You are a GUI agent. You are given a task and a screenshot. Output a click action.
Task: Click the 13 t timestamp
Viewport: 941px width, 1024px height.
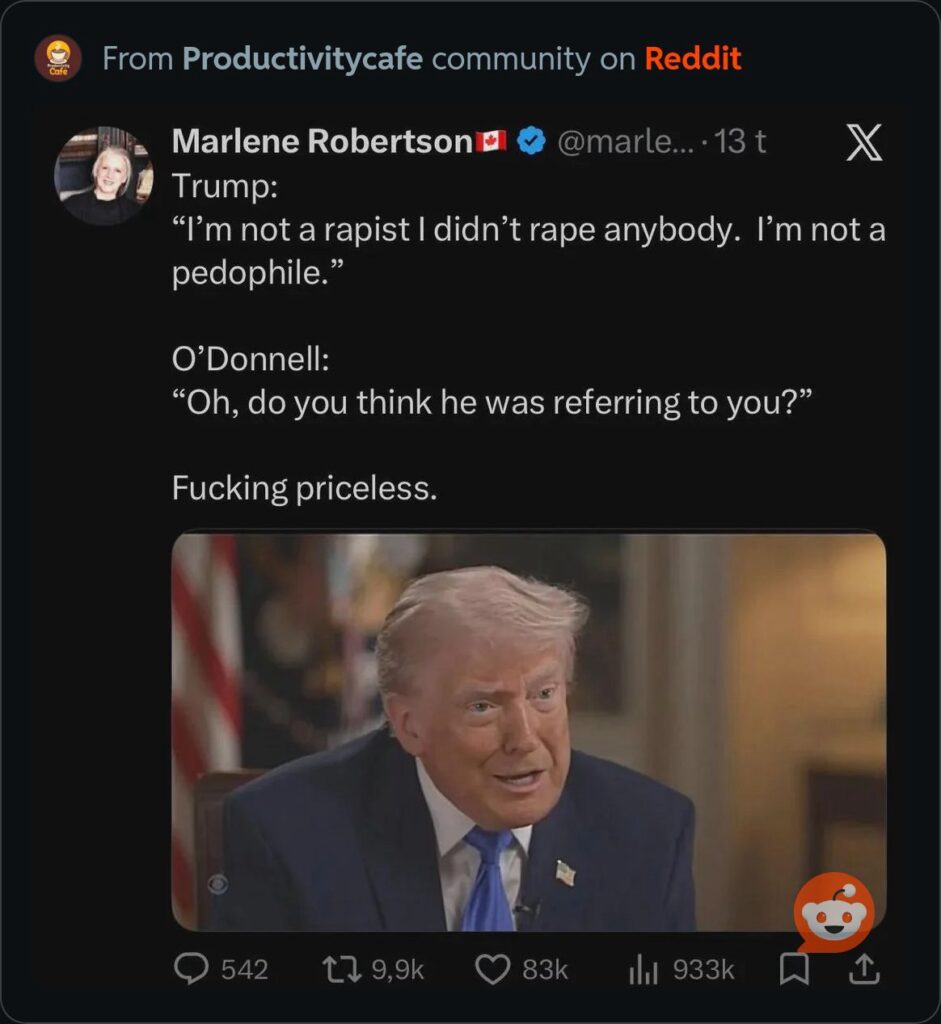click(741, 142)
